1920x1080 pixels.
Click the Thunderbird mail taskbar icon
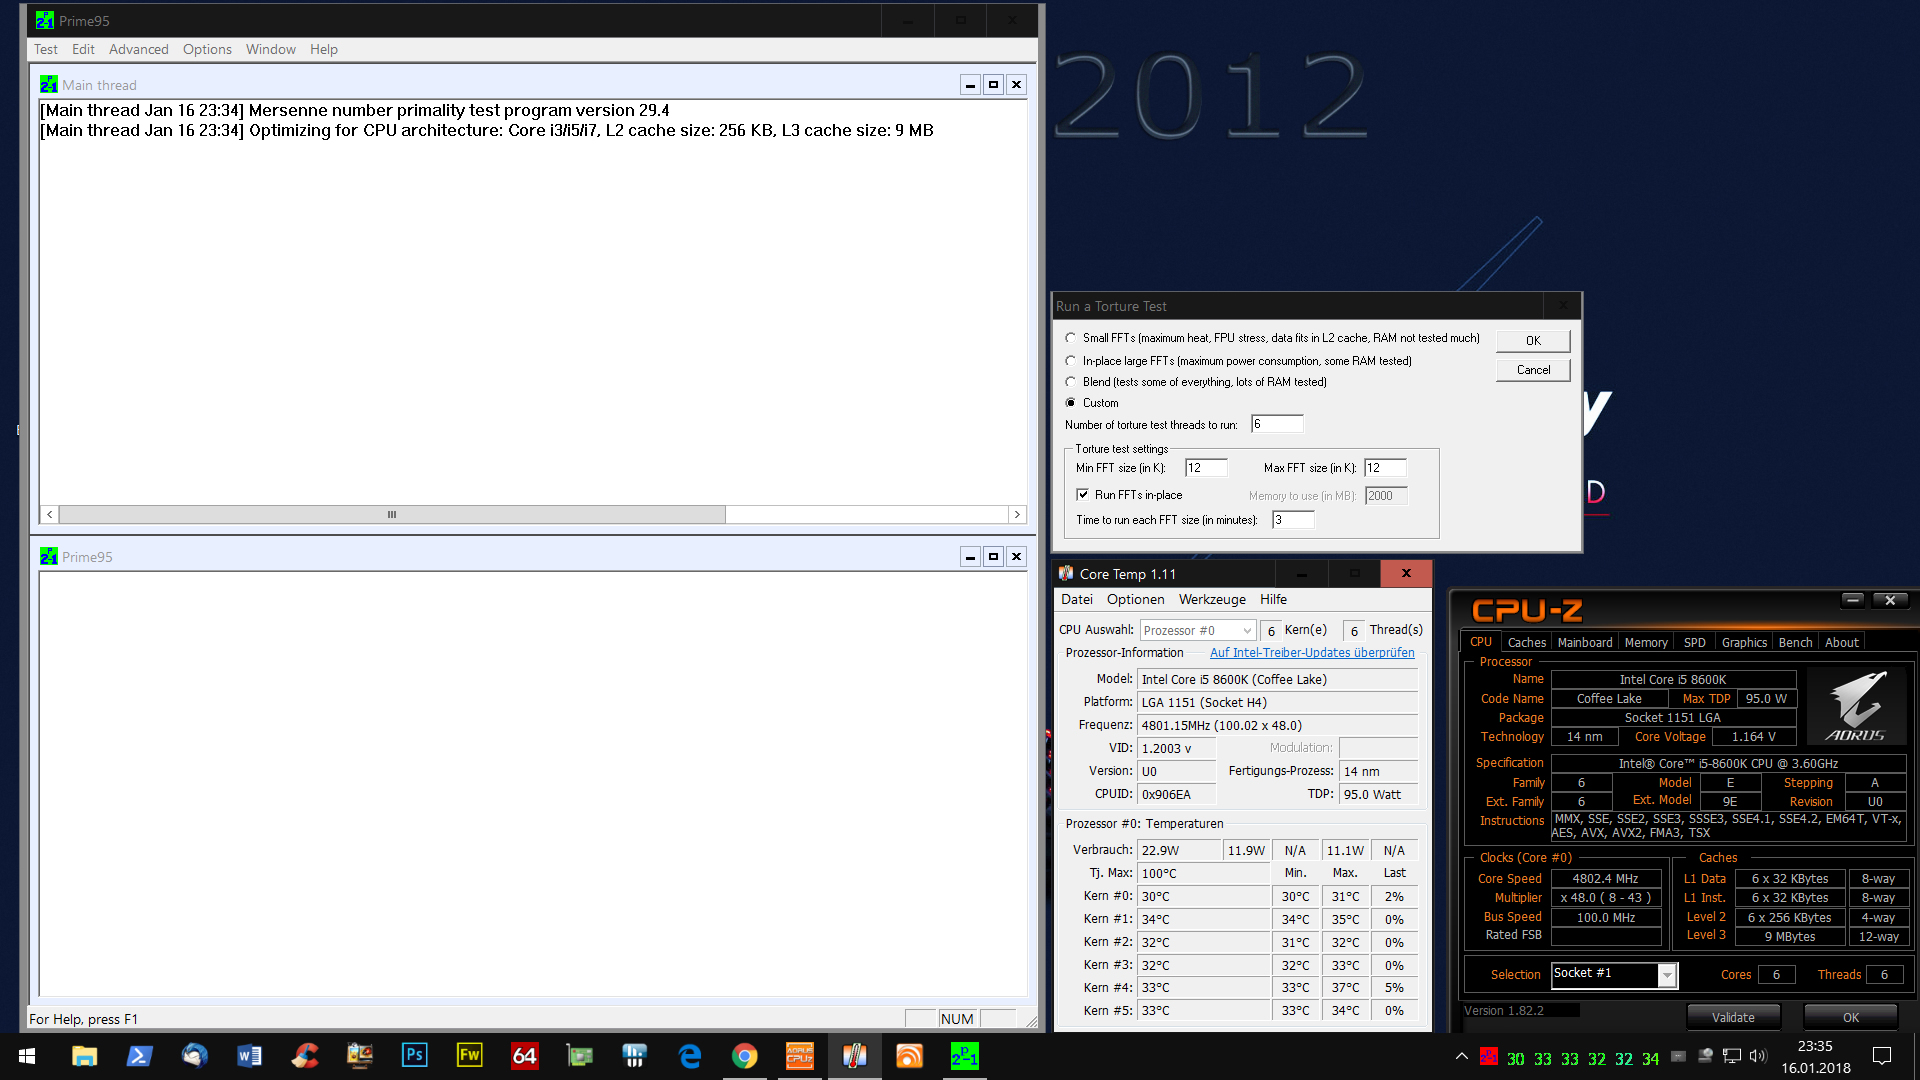tap(194, 1056)
